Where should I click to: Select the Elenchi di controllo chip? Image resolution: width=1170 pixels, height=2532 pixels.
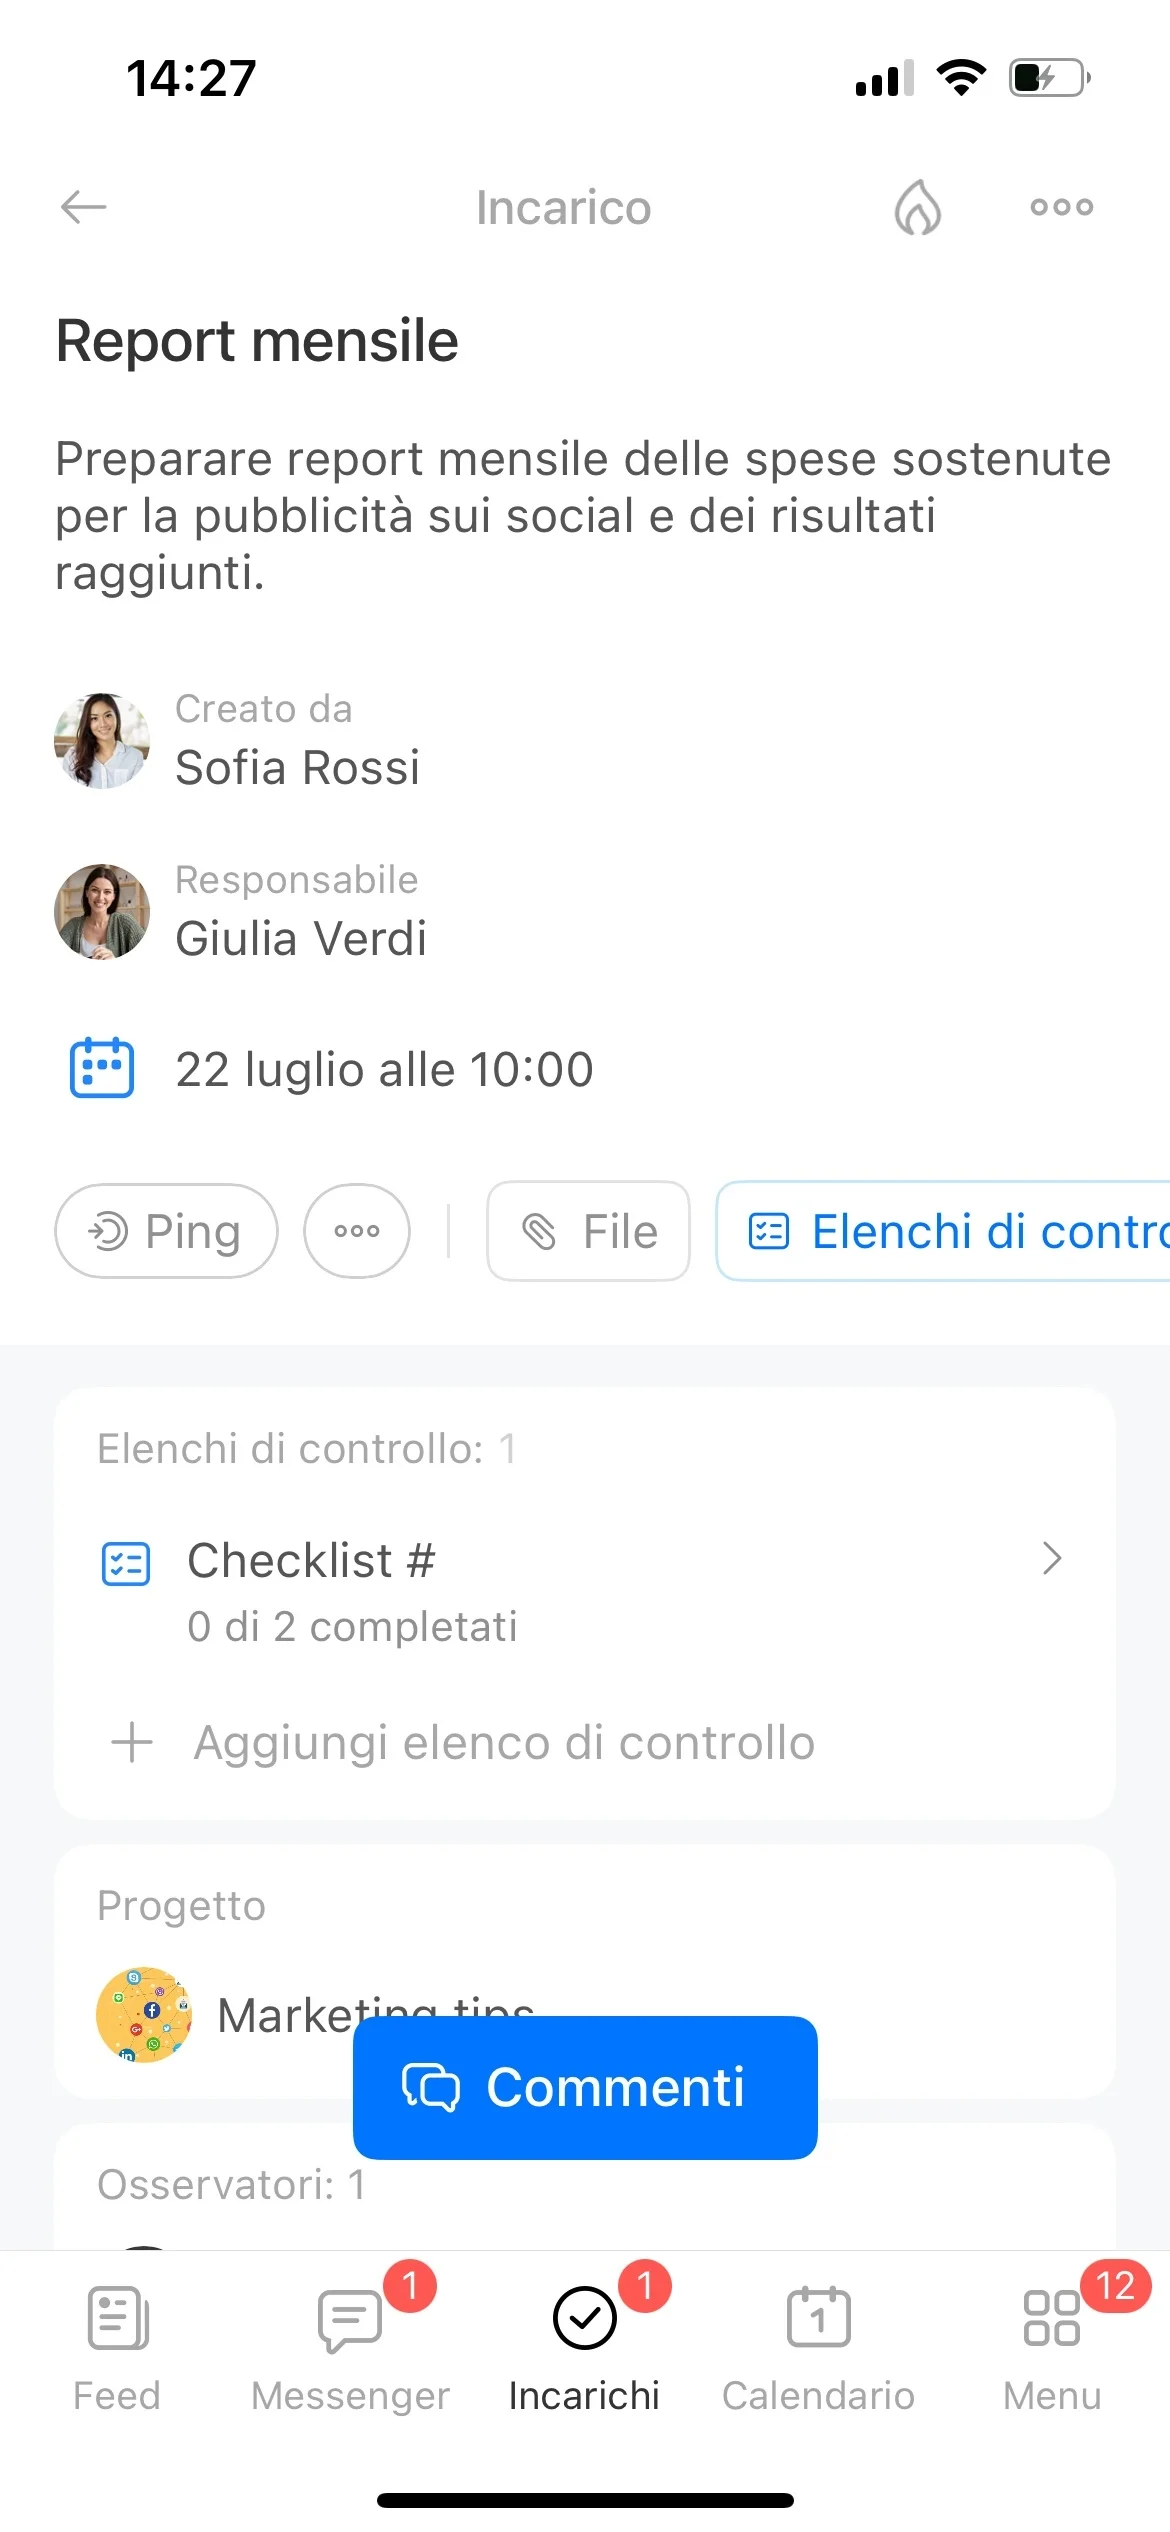(x=943, y=1231)
